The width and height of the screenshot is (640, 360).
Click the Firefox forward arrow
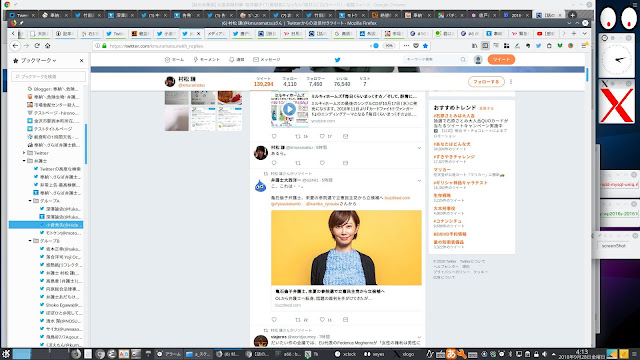coord(26,46)
